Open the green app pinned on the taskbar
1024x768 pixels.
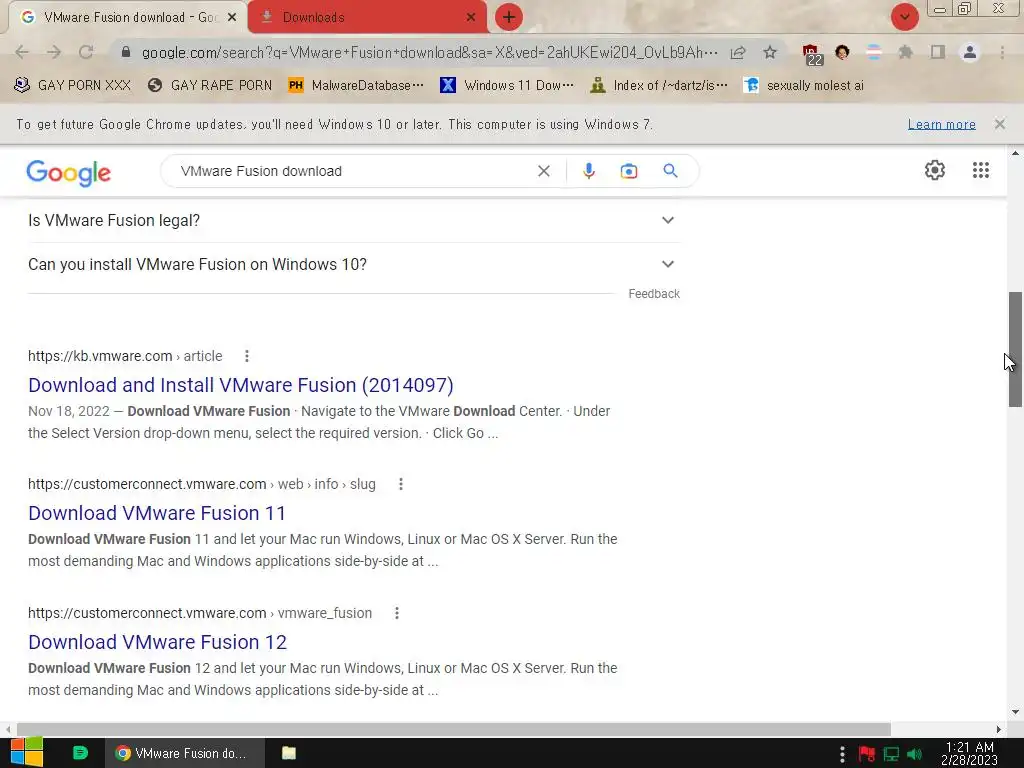[x=80, y=753]
